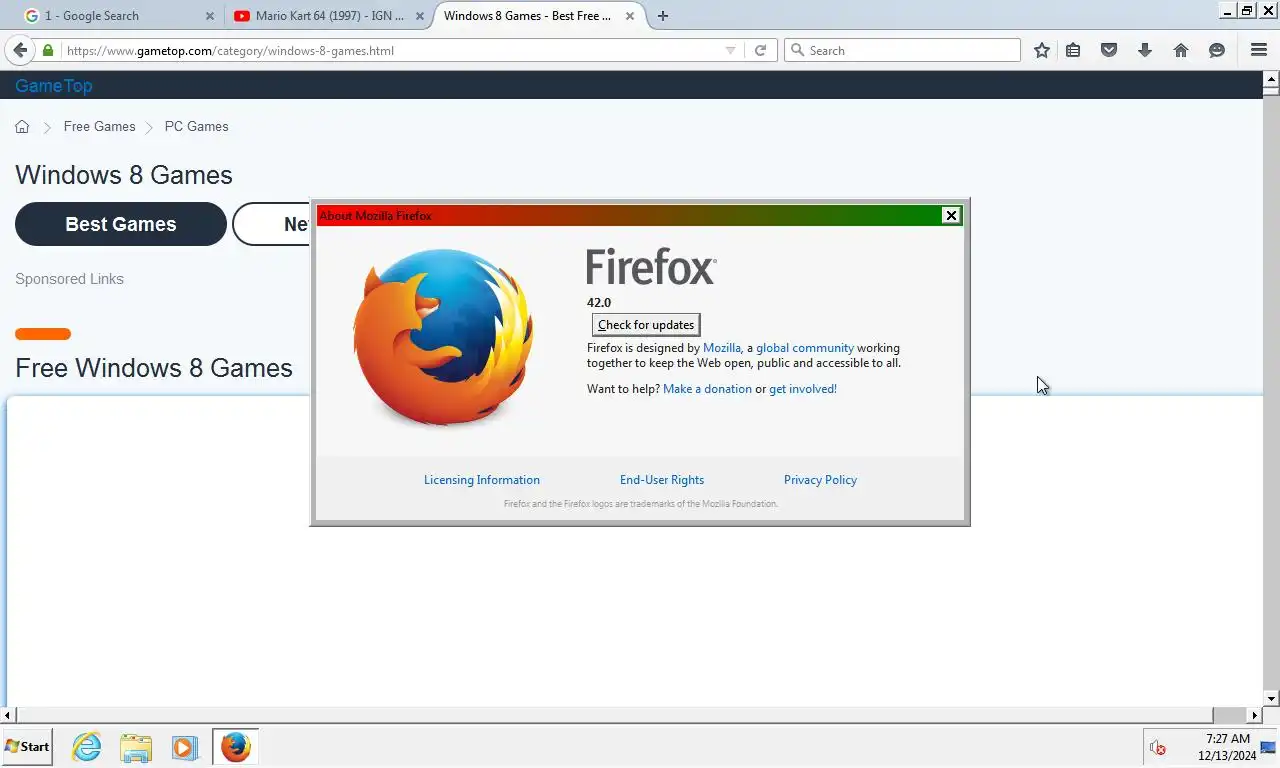Click the vertical scrollbar up arrow
The image size is (1280, 768).
pyautogui.click(x=1271, y=78)
